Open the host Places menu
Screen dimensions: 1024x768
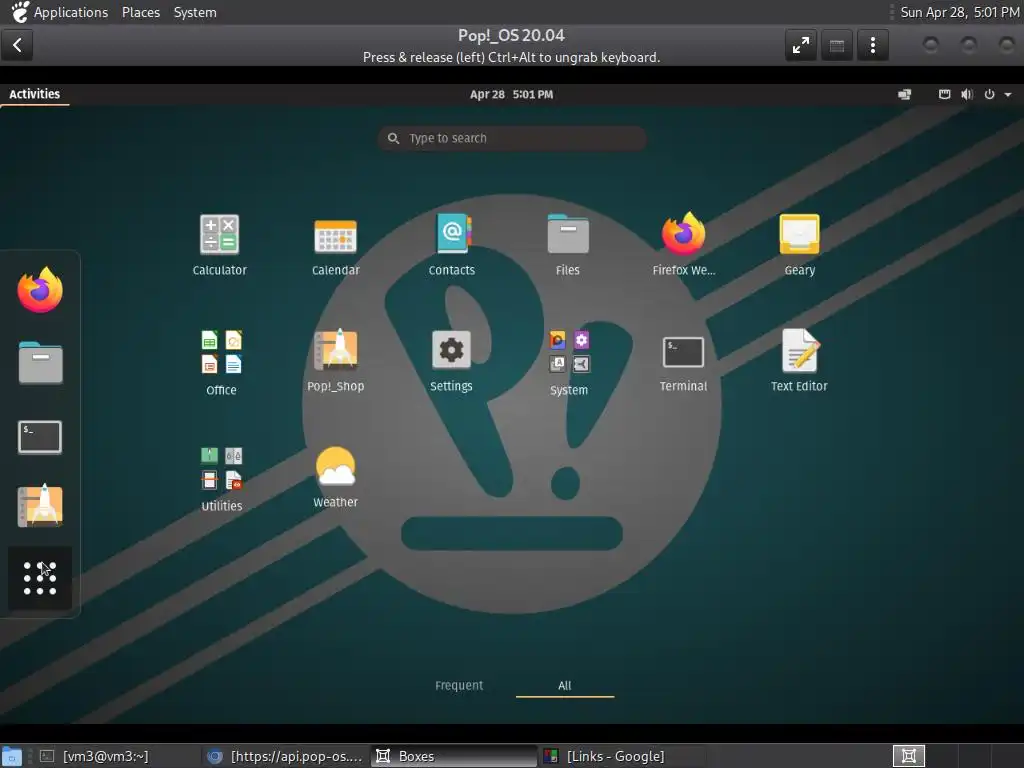[141, 12]
